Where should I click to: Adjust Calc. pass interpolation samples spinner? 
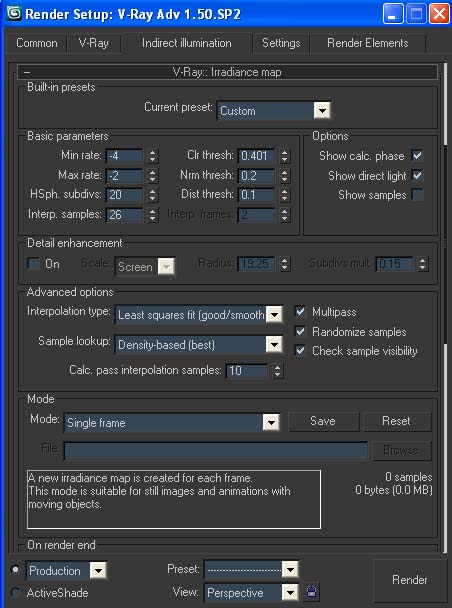(x=277, y=371)
